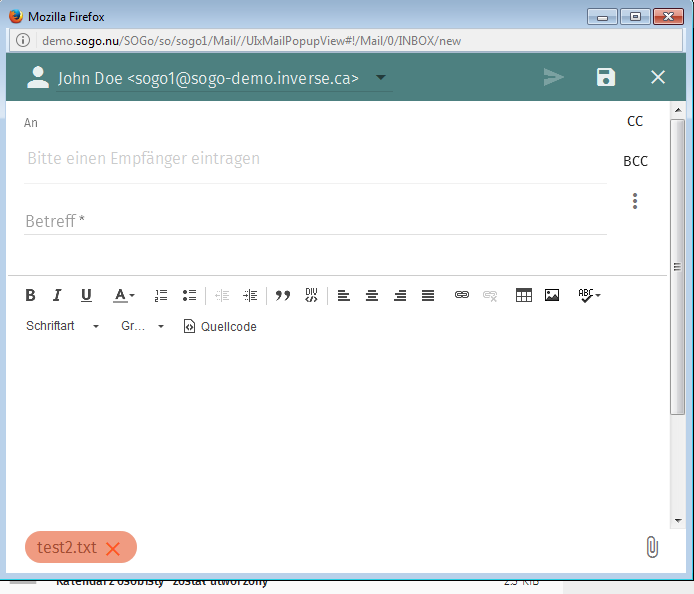This screenshot has width=694, height=594.
Task: Toggle underline text formatting
Action: coord(86,295)
